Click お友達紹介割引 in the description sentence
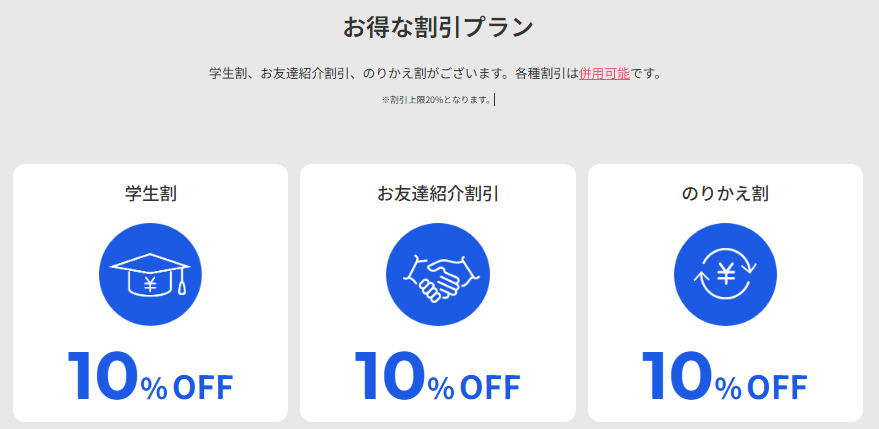 pyautogui.click(x=304, y=74)
